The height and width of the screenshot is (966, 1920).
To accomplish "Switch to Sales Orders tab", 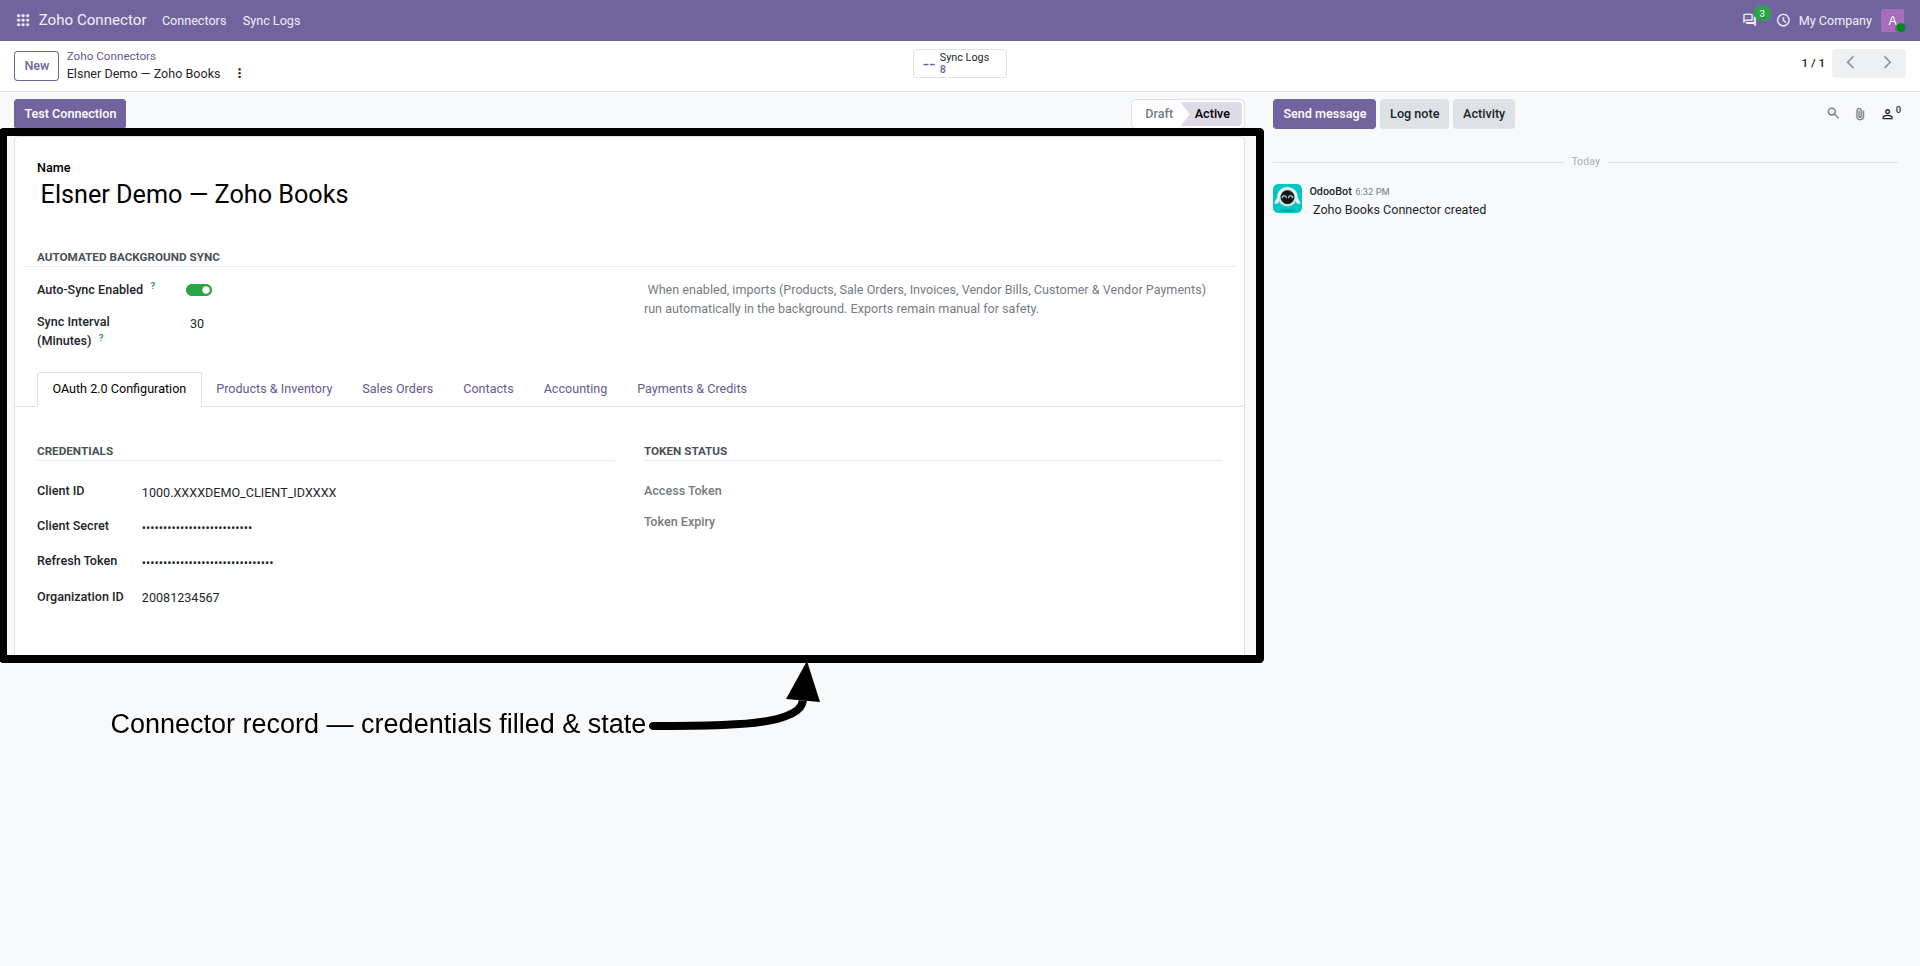I will (x=397, y=389).
